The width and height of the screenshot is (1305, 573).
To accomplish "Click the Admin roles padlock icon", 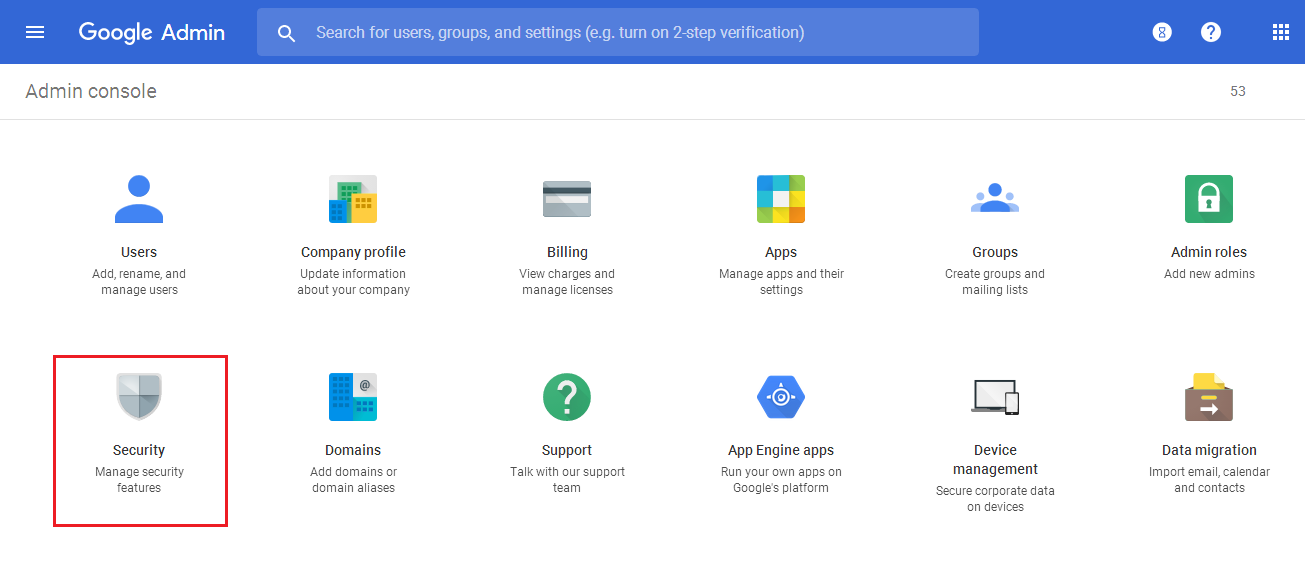I will click(1209, 199).
